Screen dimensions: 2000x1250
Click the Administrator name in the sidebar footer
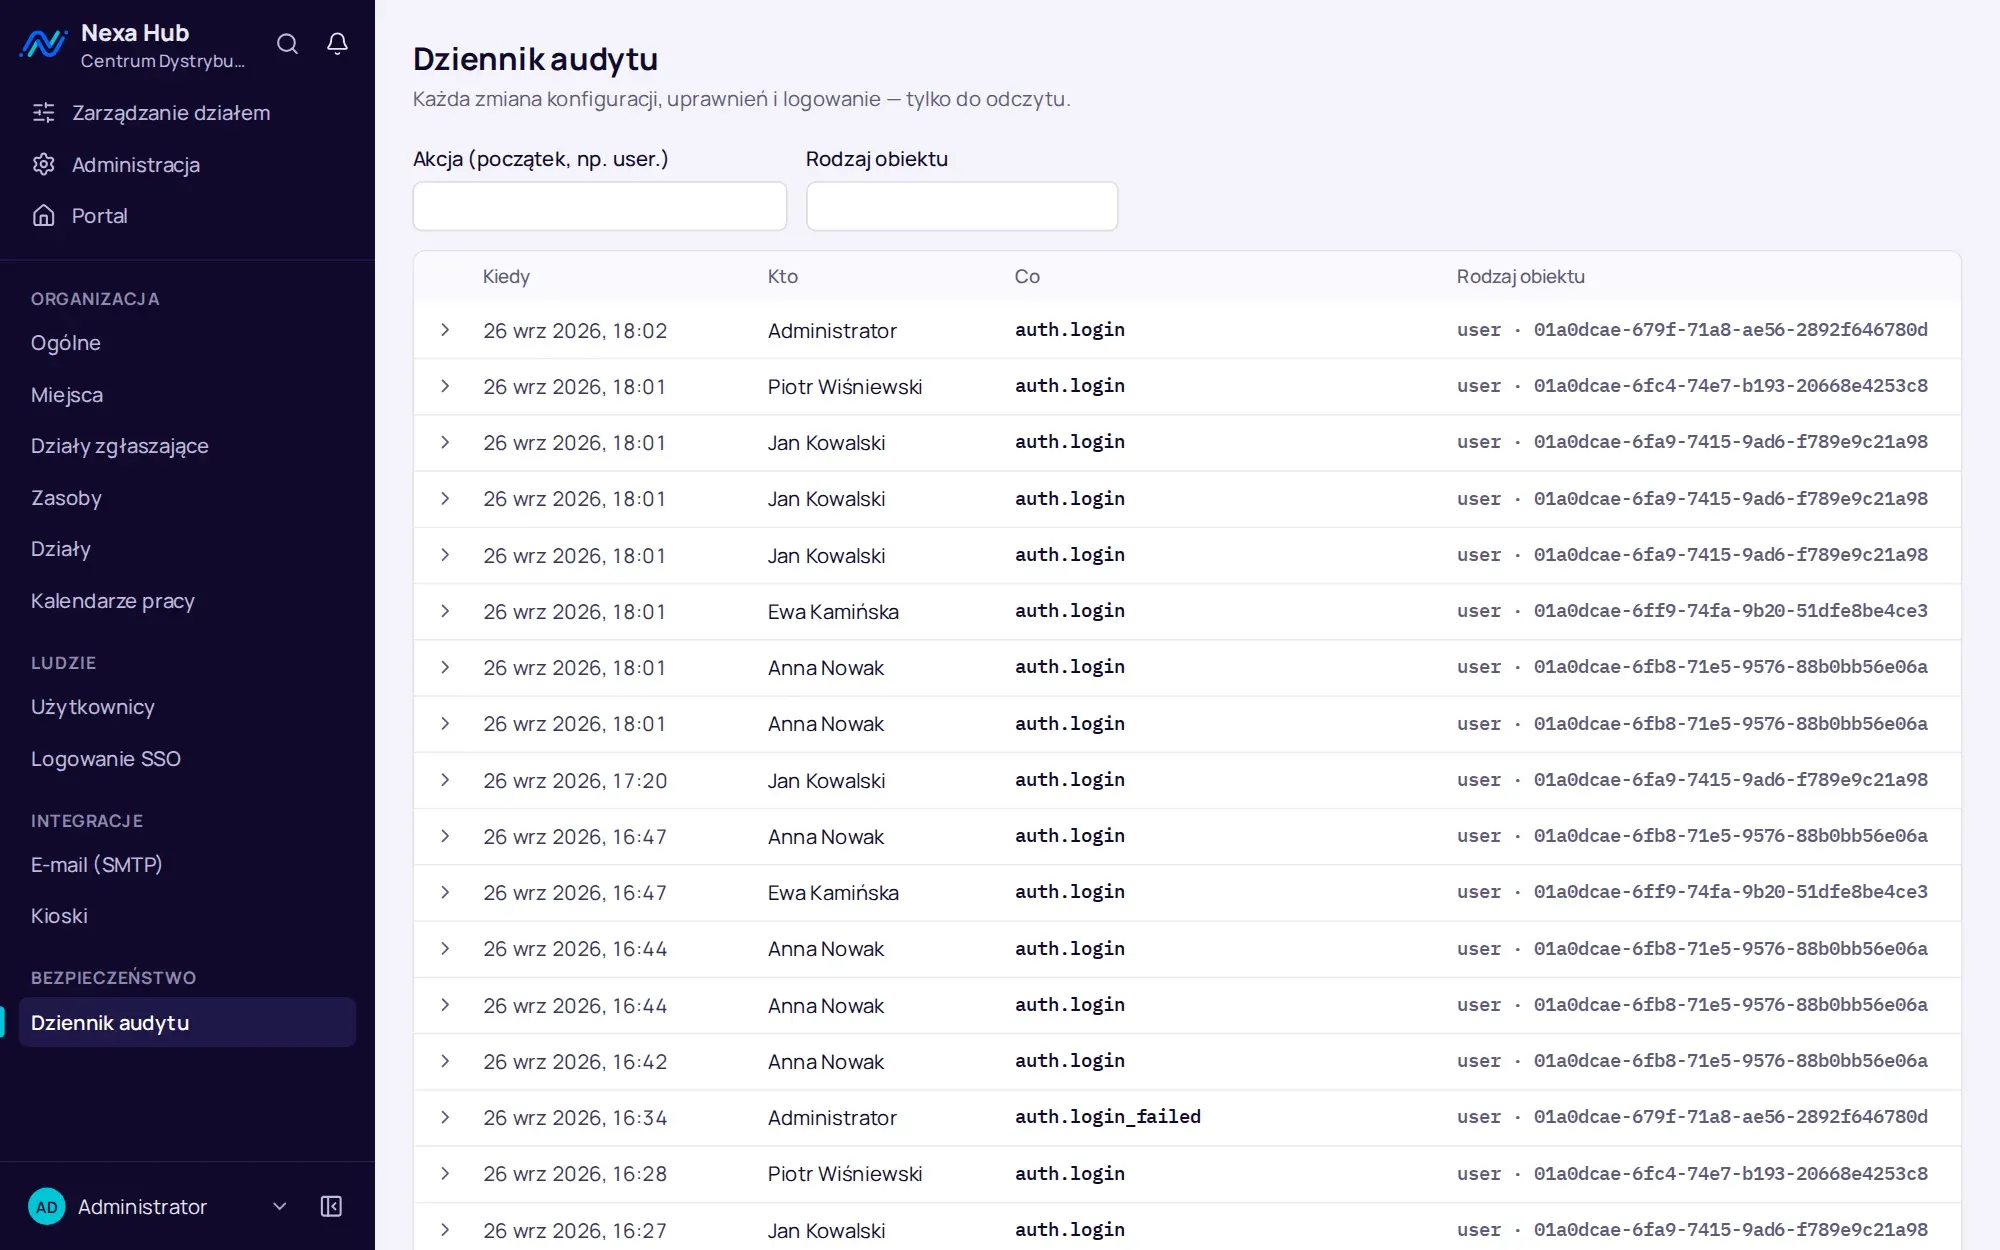(x=143, y=1206)
